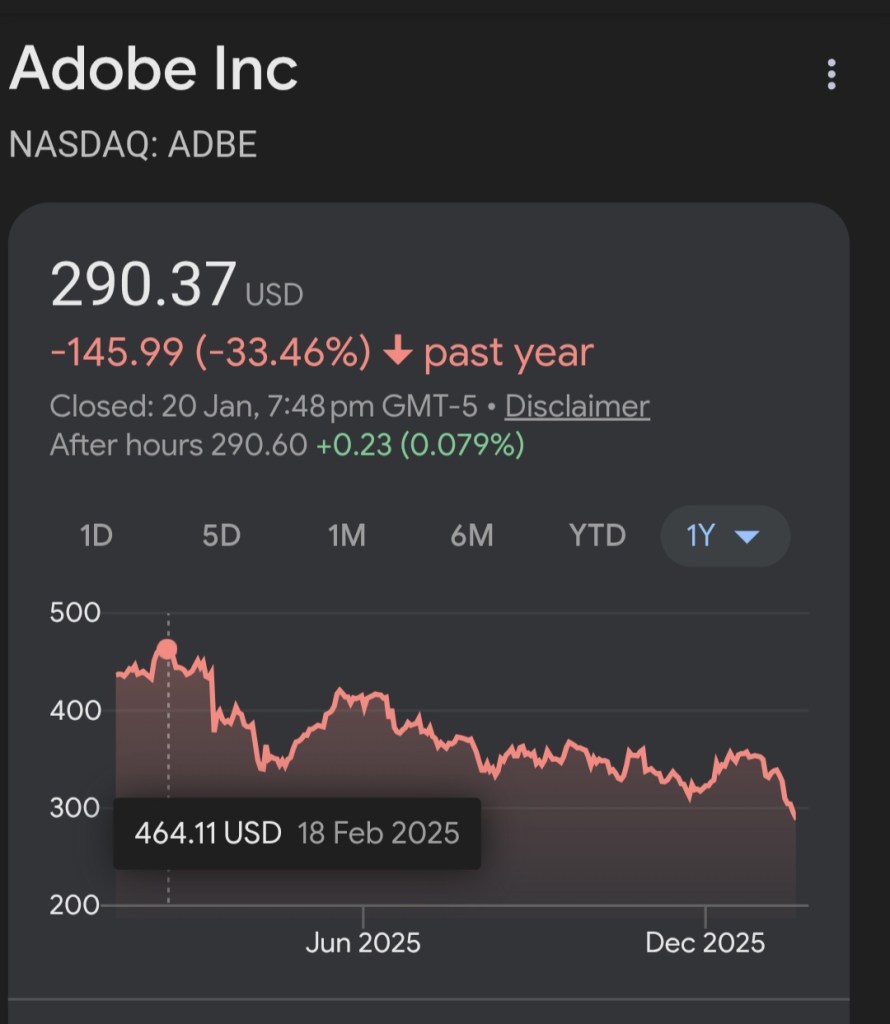
Task: Click the Dec 2025 axis label
Action: point(705,942)
